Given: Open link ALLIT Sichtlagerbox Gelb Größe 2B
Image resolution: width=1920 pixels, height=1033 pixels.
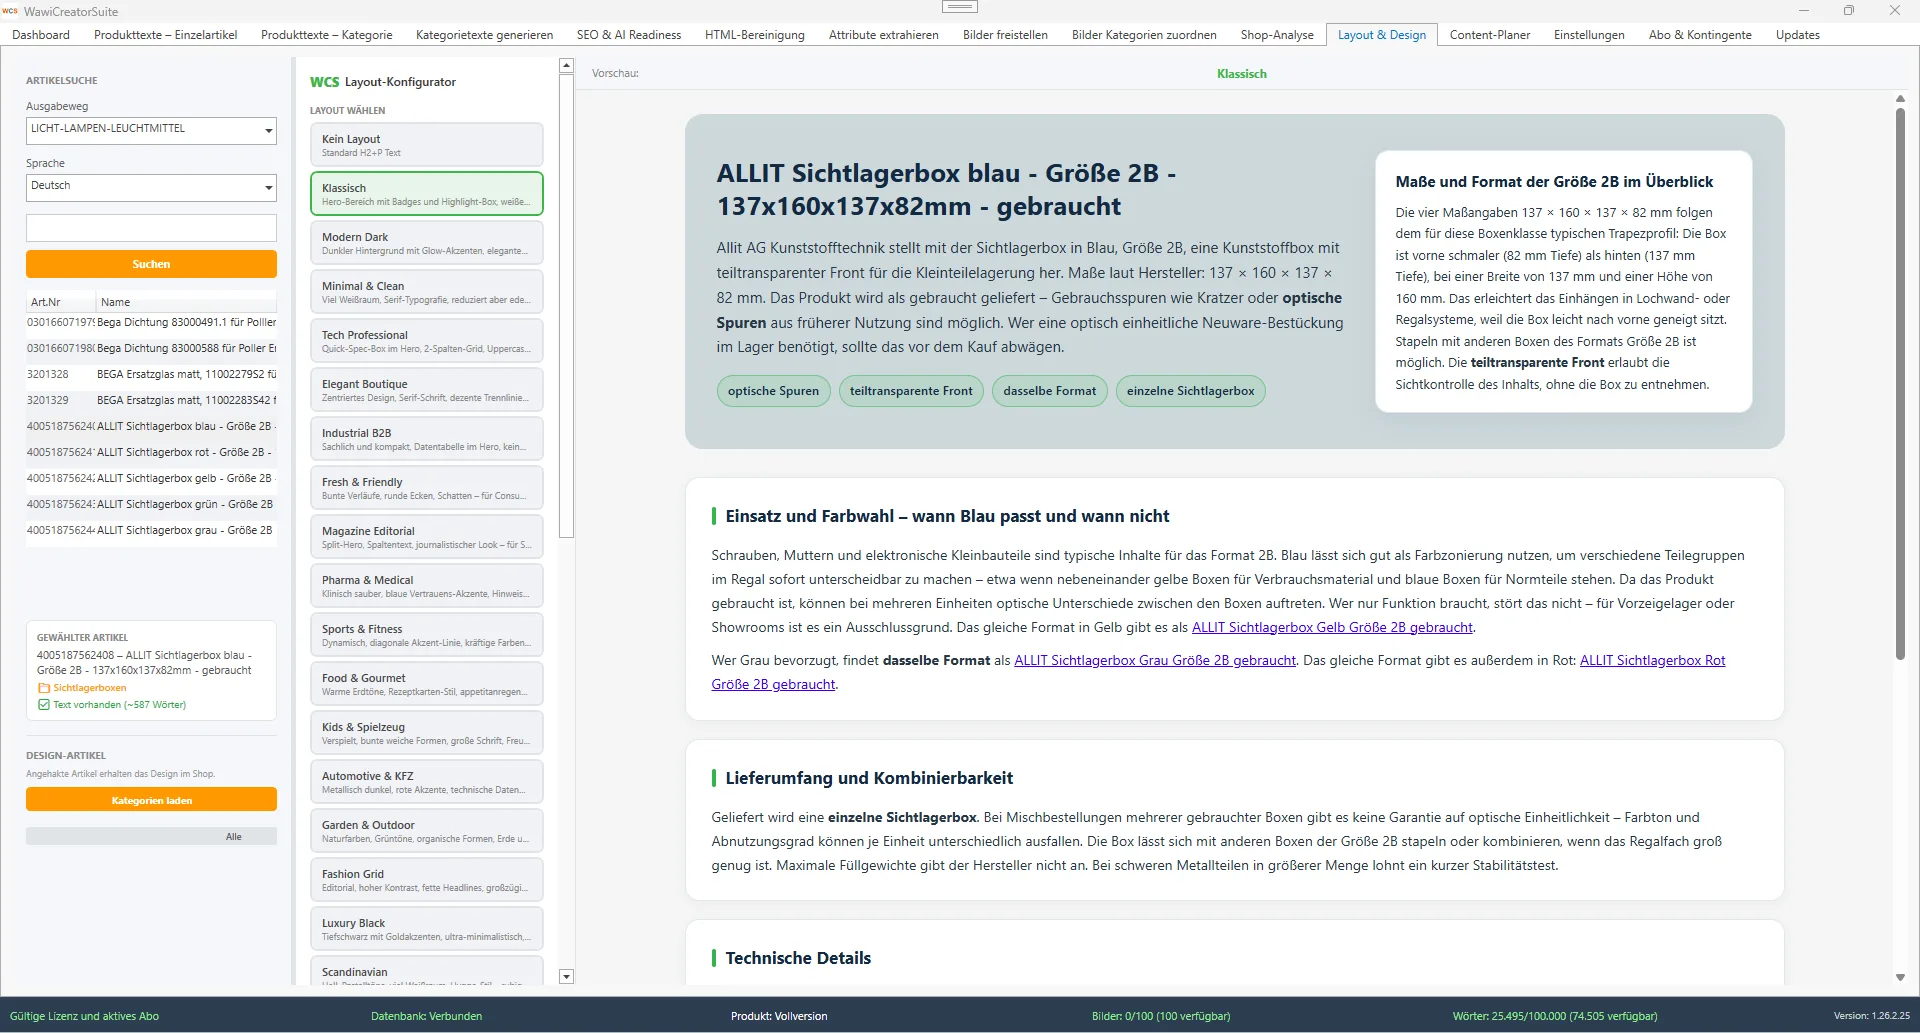Looking at the screenshot, I should point(1331,627).
